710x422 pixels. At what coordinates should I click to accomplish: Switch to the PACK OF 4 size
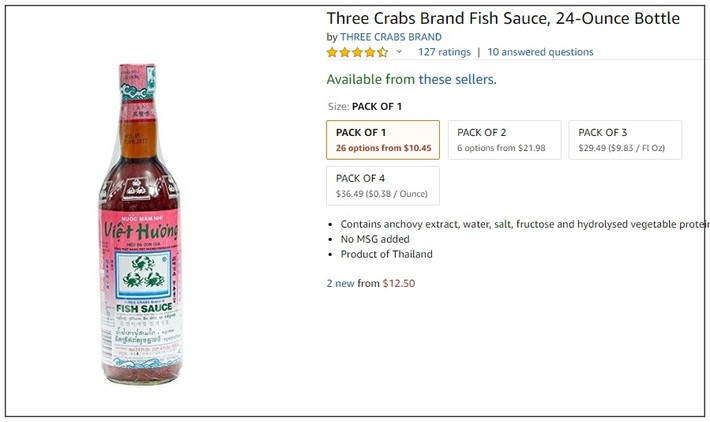tap(383, 185)
